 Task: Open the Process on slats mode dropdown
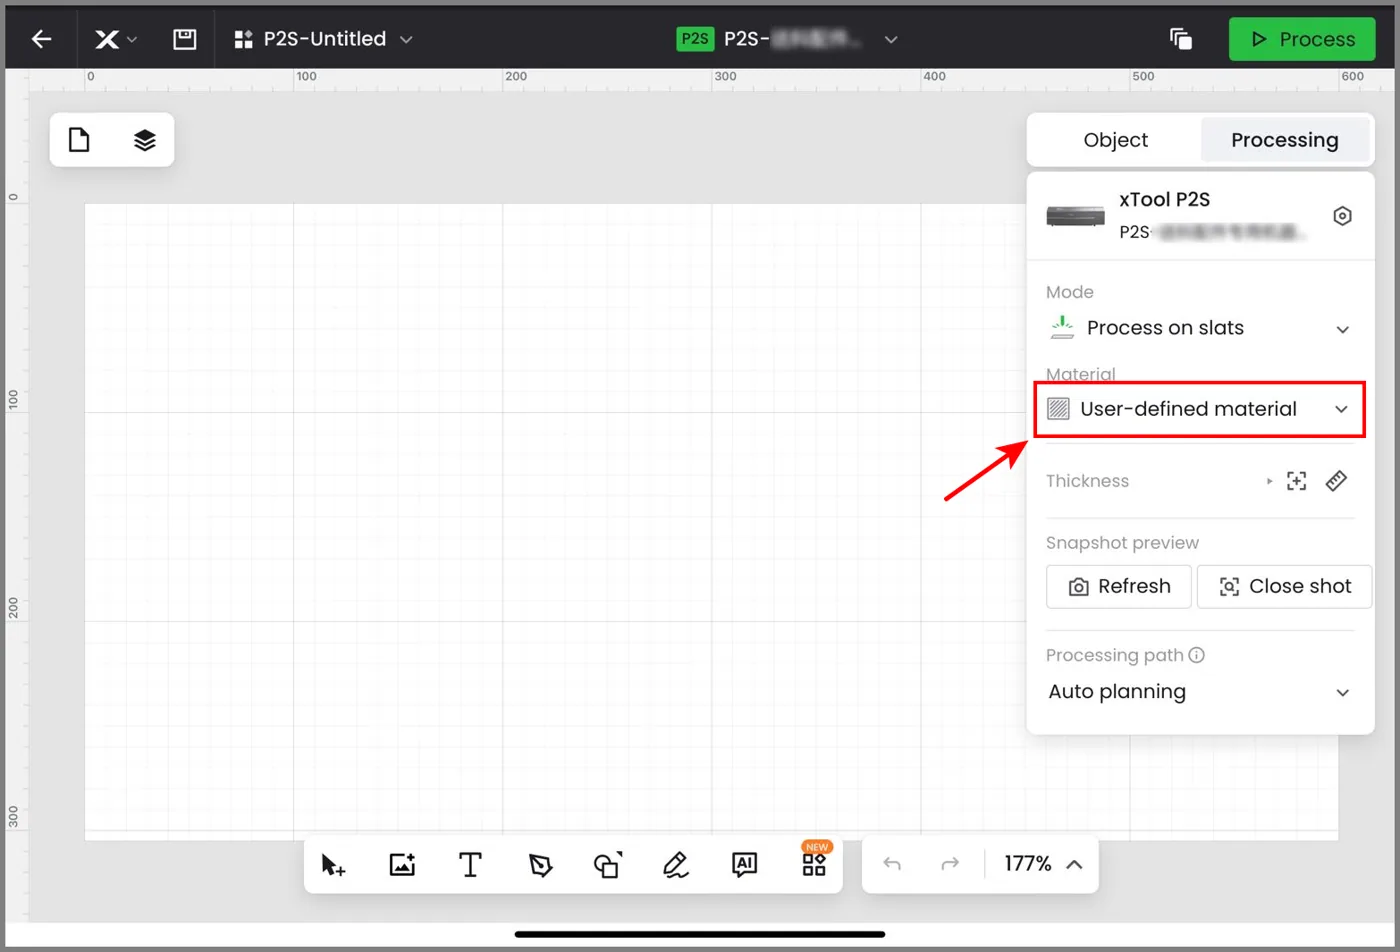tap(1199, 328)
